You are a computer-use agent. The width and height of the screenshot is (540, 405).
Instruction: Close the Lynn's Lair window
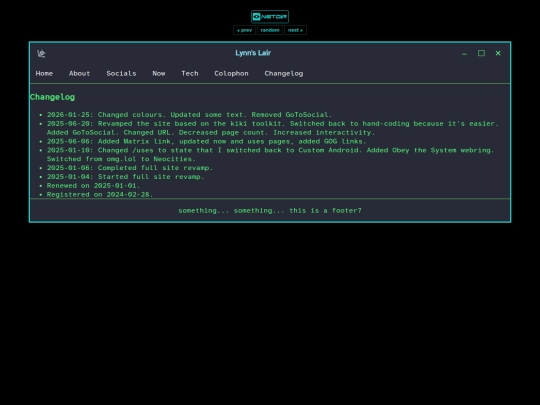pyautogui.click(x=498, y=53)
